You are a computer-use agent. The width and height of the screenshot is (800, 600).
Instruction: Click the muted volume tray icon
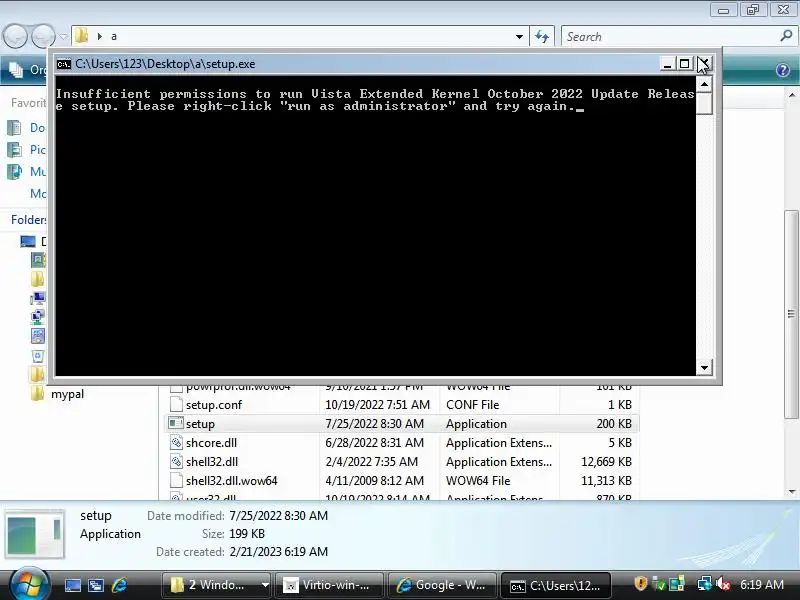pos(723,584)
